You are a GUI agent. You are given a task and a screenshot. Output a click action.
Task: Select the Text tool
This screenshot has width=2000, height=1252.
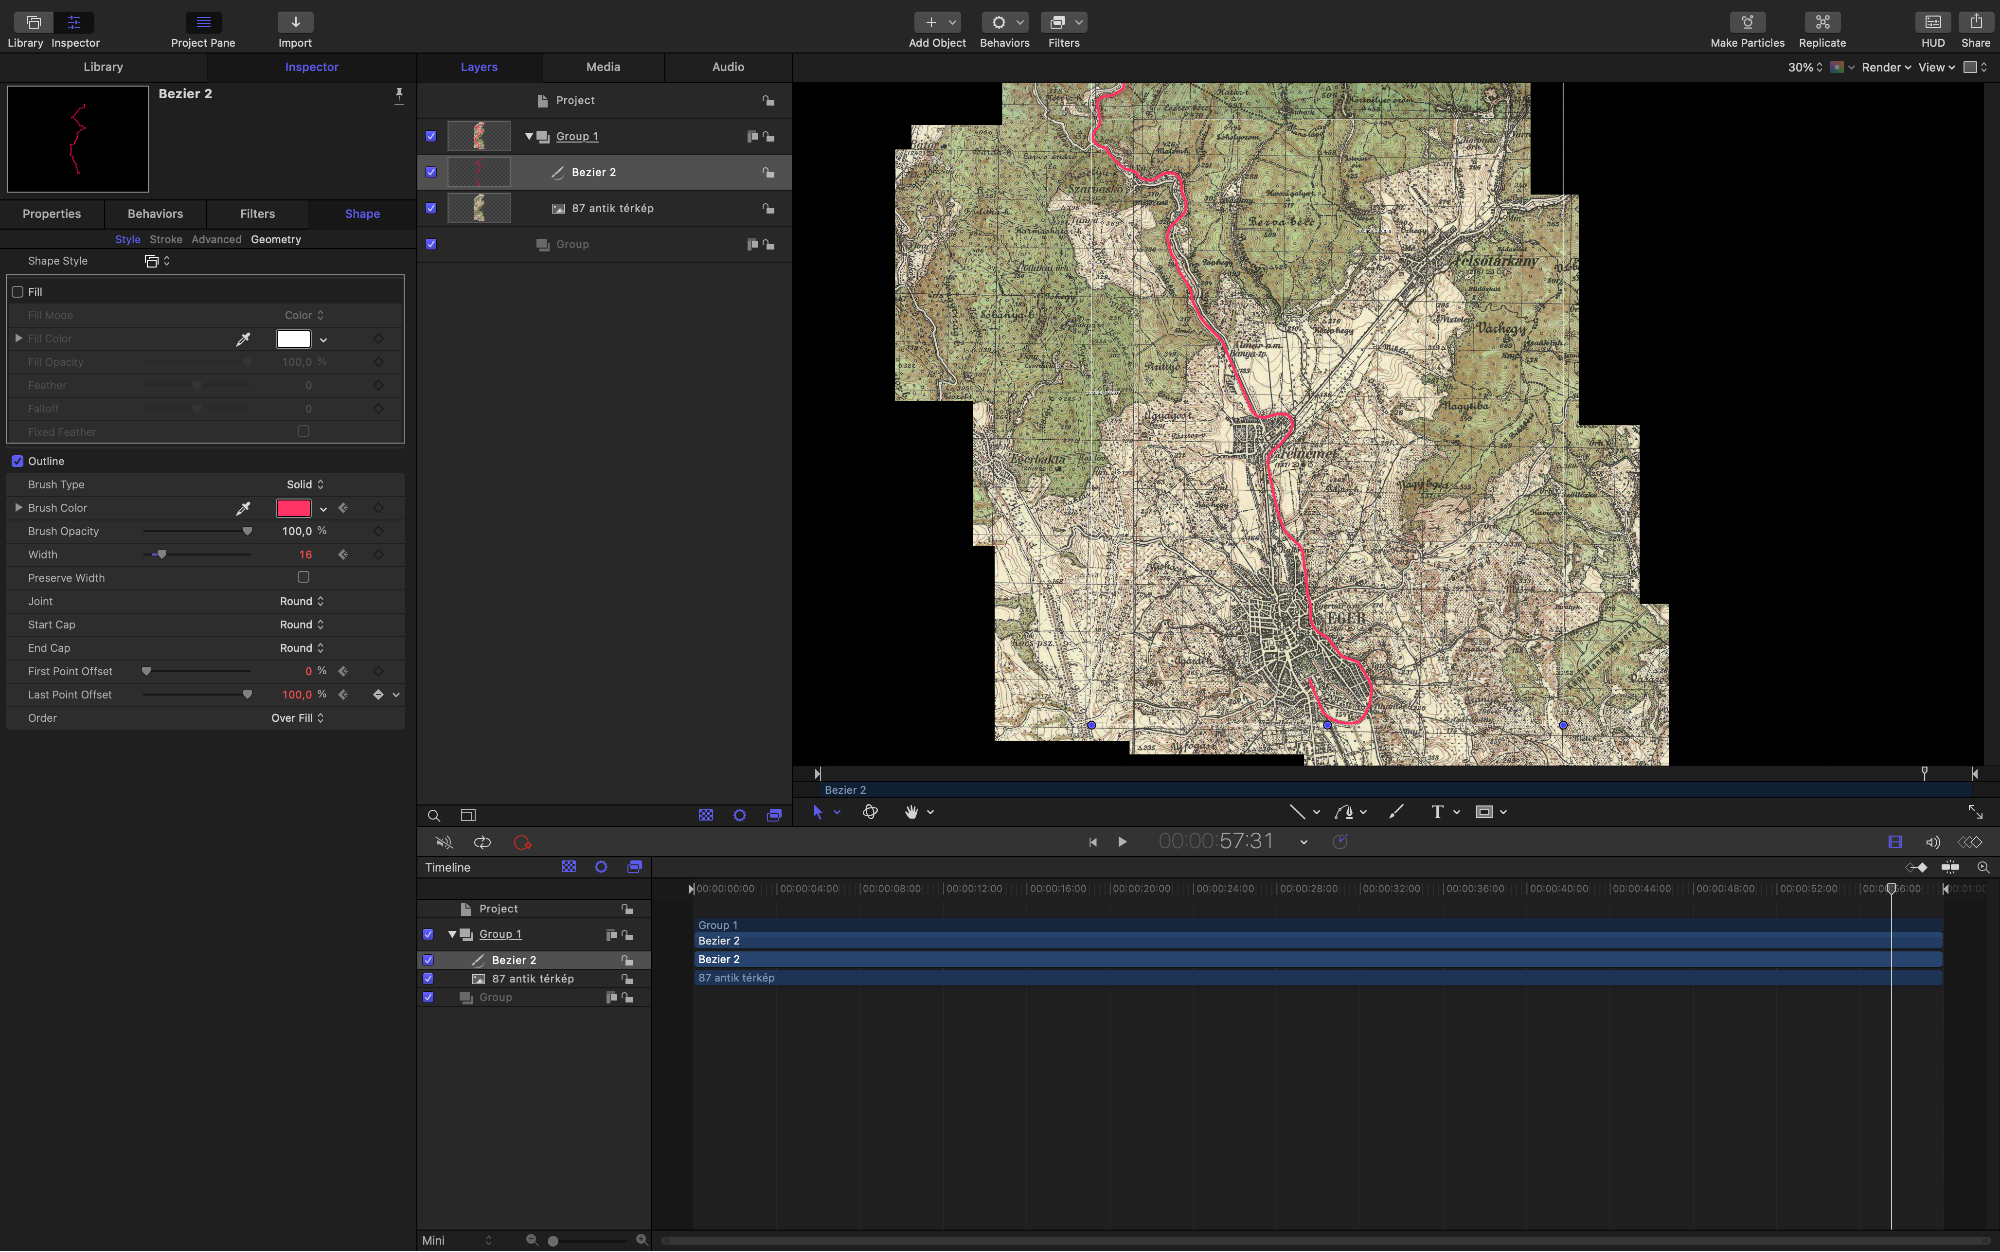(x=1437, y=812)
